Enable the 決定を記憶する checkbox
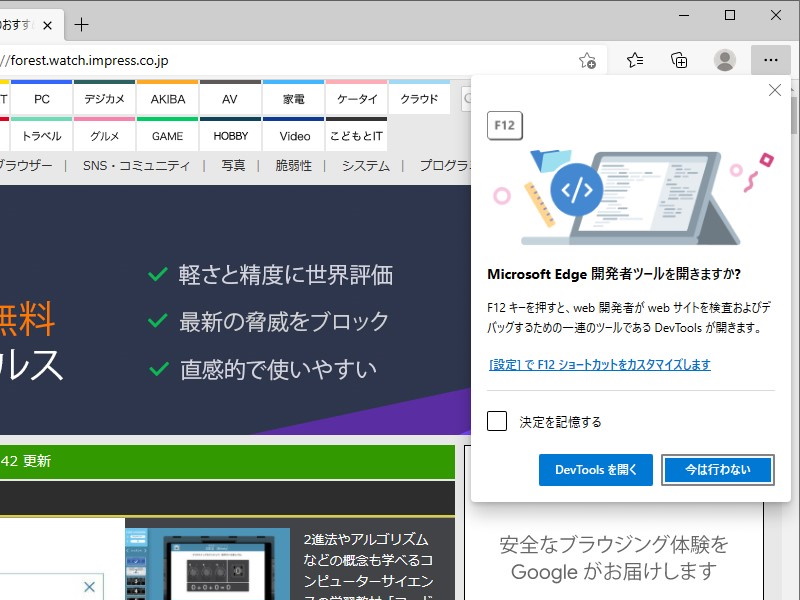This screenshot has height=600, width=800. [x=497, y=421]
